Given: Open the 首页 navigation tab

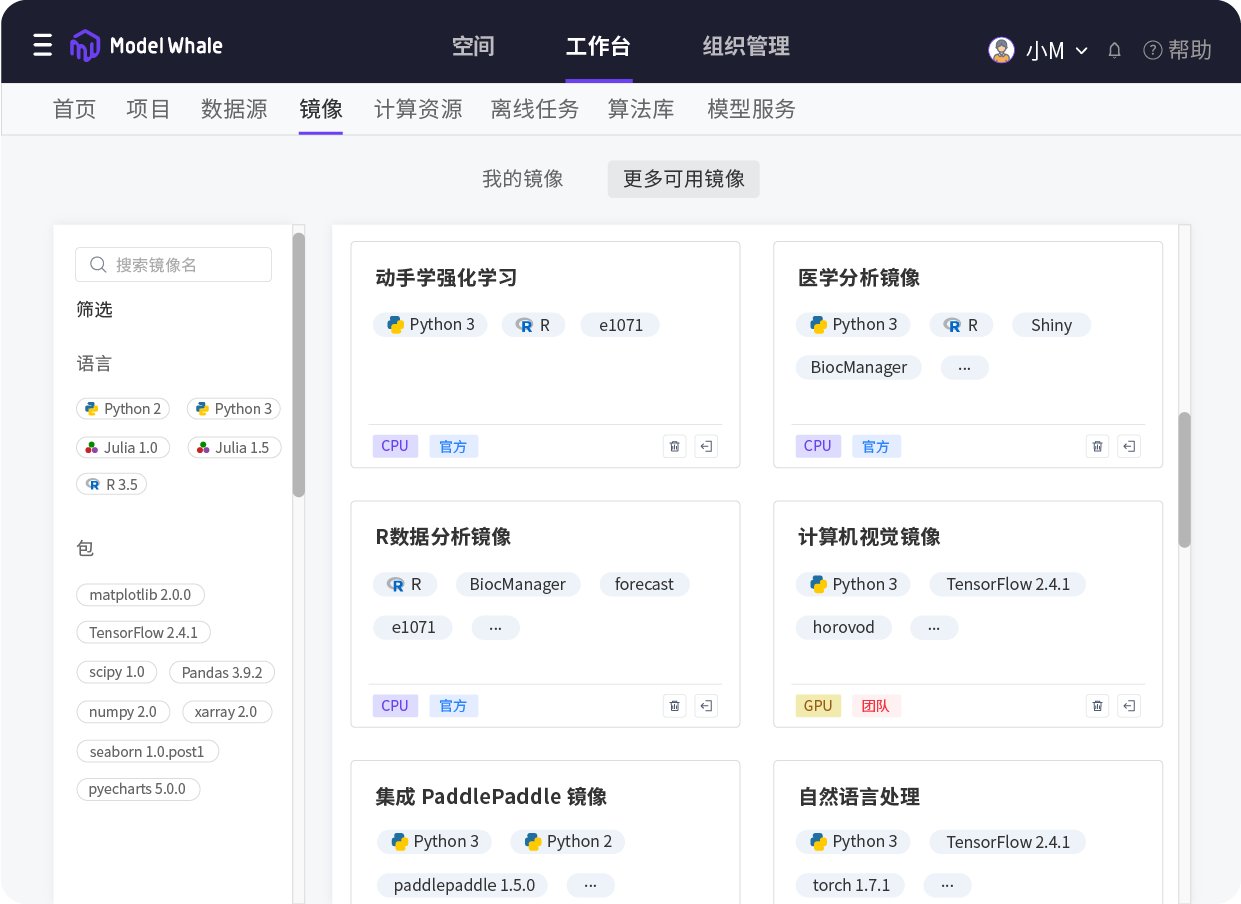Looking at the screenshot, I should (x=74, y=109).
